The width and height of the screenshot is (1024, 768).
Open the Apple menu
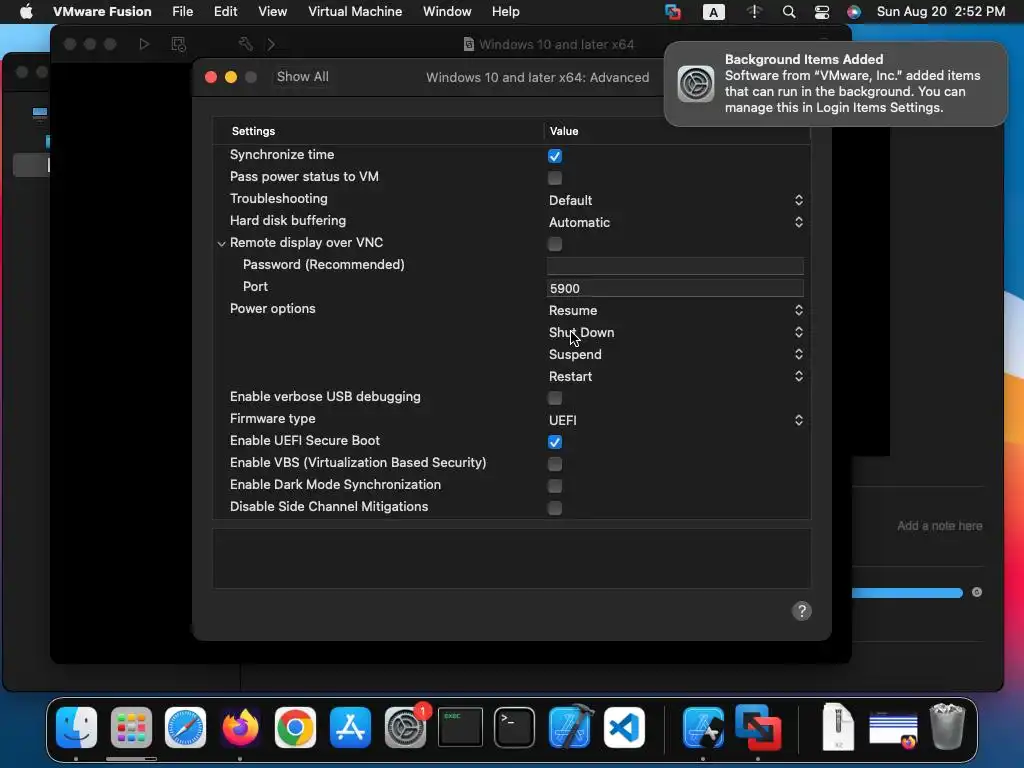pos(26,11)
